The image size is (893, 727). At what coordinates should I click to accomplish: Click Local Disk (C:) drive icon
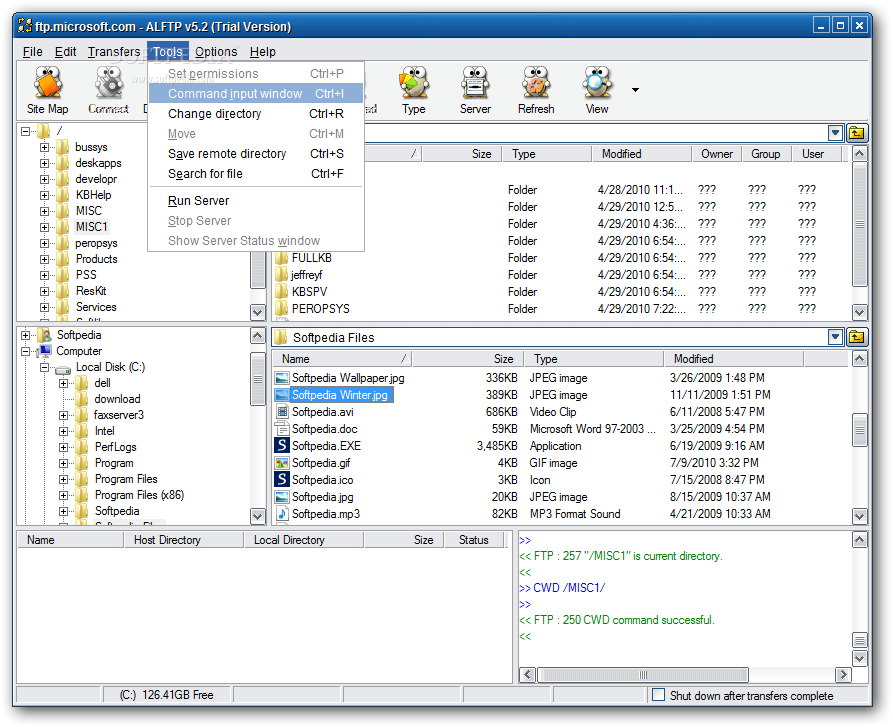pos(63,369)
